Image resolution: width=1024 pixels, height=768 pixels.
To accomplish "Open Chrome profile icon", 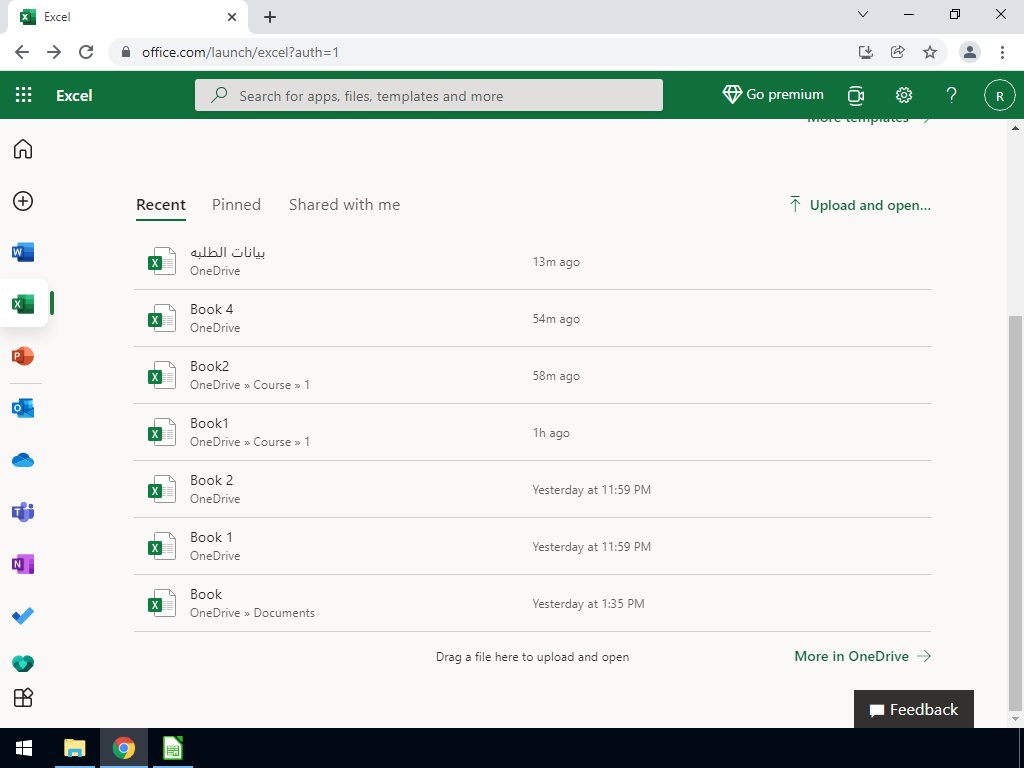I will click(970, 52).
